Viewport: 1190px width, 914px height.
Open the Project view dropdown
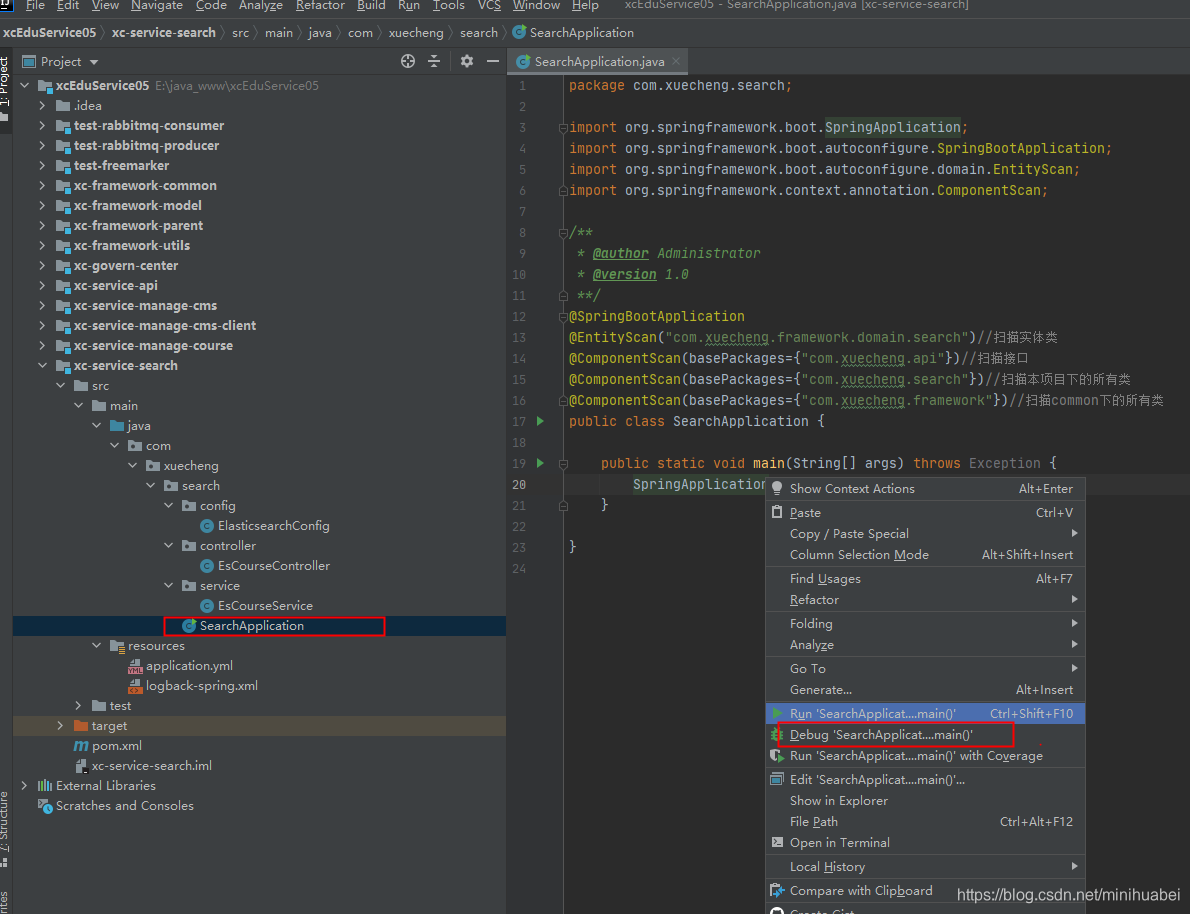pos(94,62)
